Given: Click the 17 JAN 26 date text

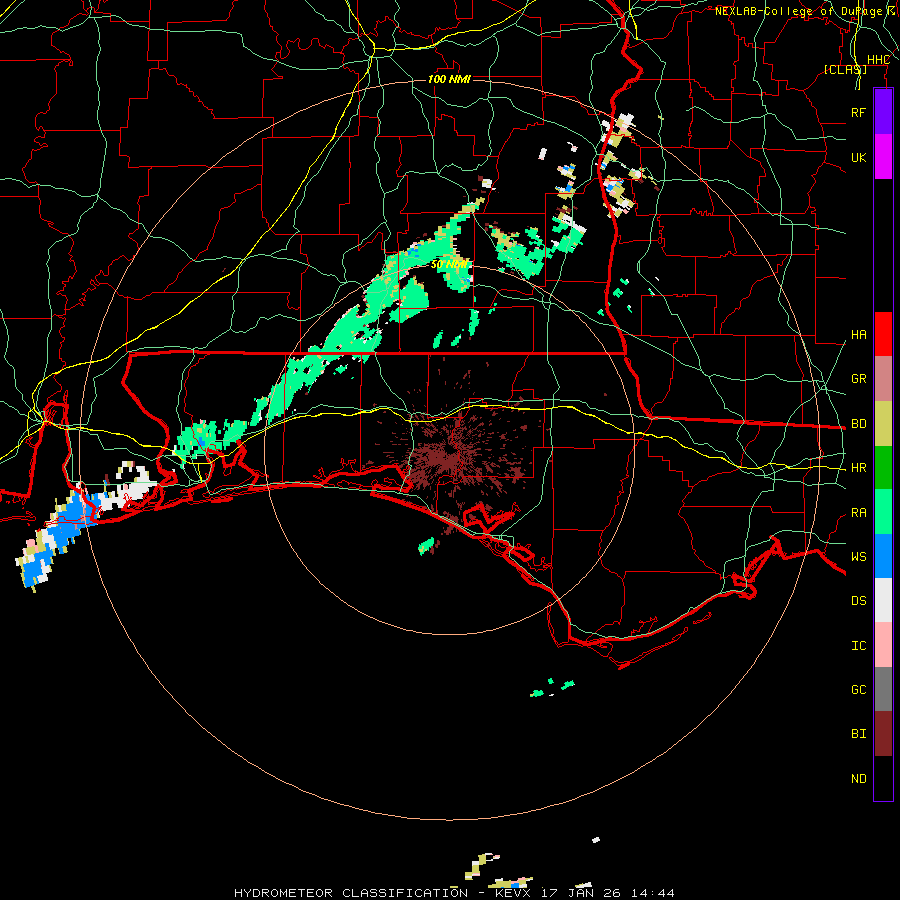Looking at the screenshot, I should click(x=581, y=893).
